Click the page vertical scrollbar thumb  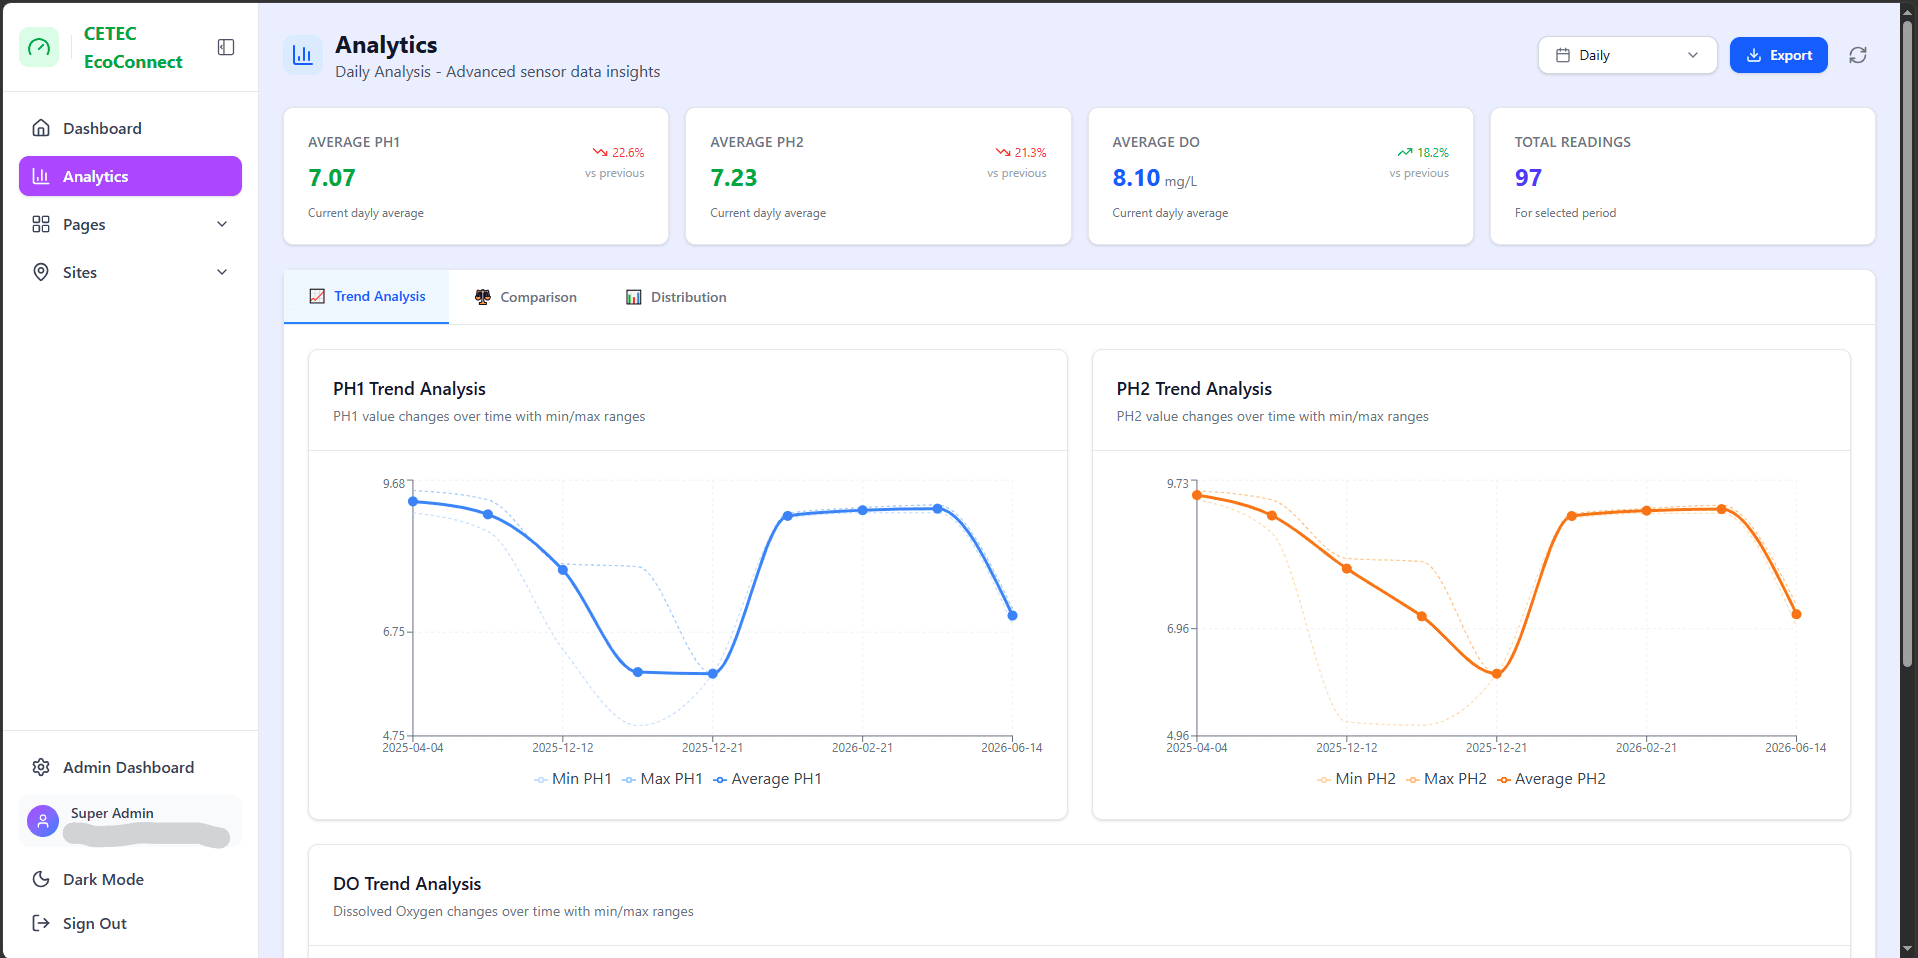point(1907,343)
